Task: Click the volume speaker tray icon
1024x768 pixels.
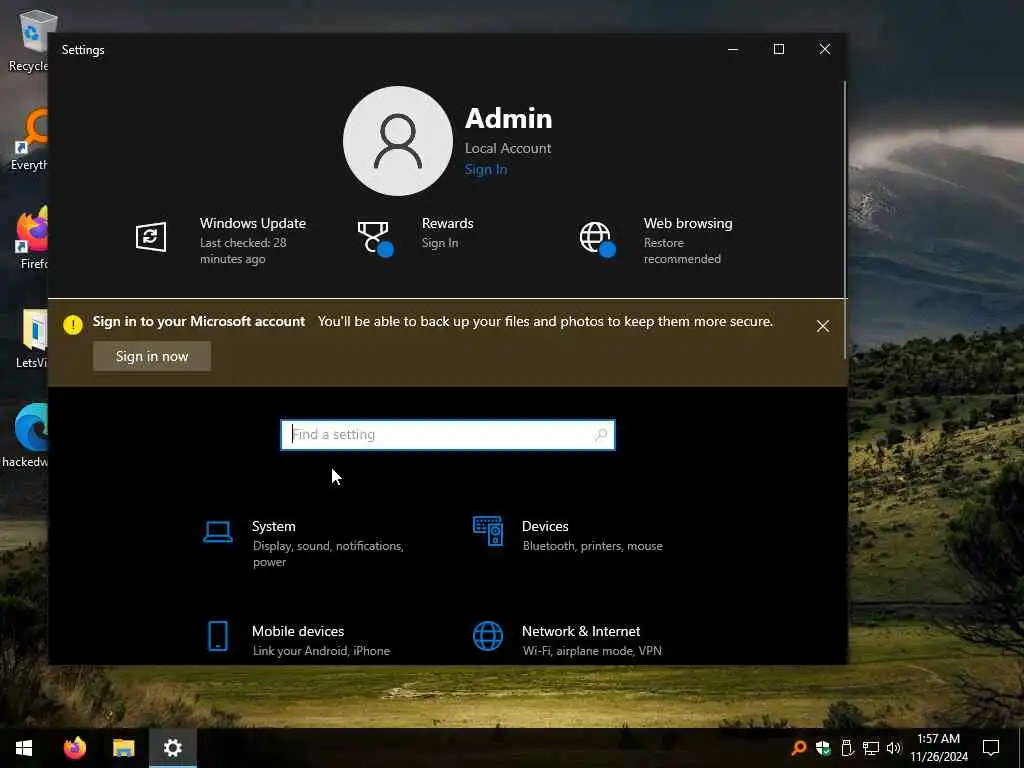Action: click(894, 748)
